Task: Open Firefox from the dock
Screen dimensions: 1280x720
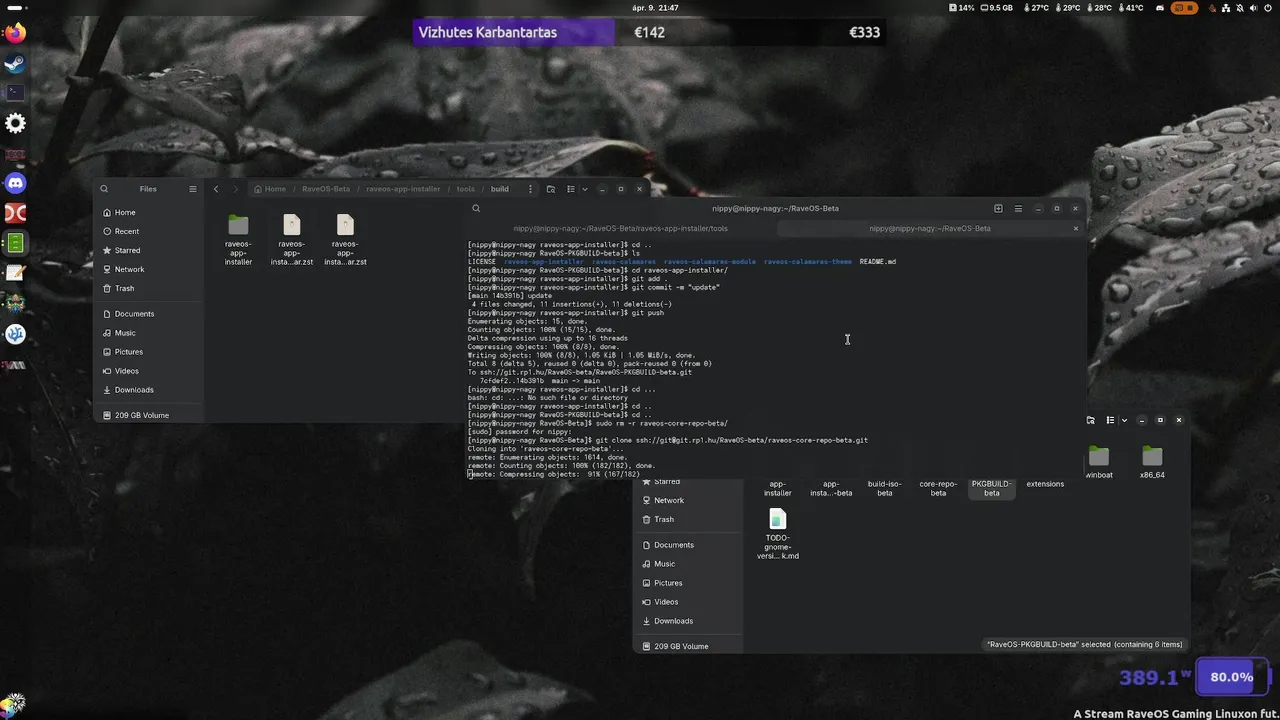Action: 15,33
